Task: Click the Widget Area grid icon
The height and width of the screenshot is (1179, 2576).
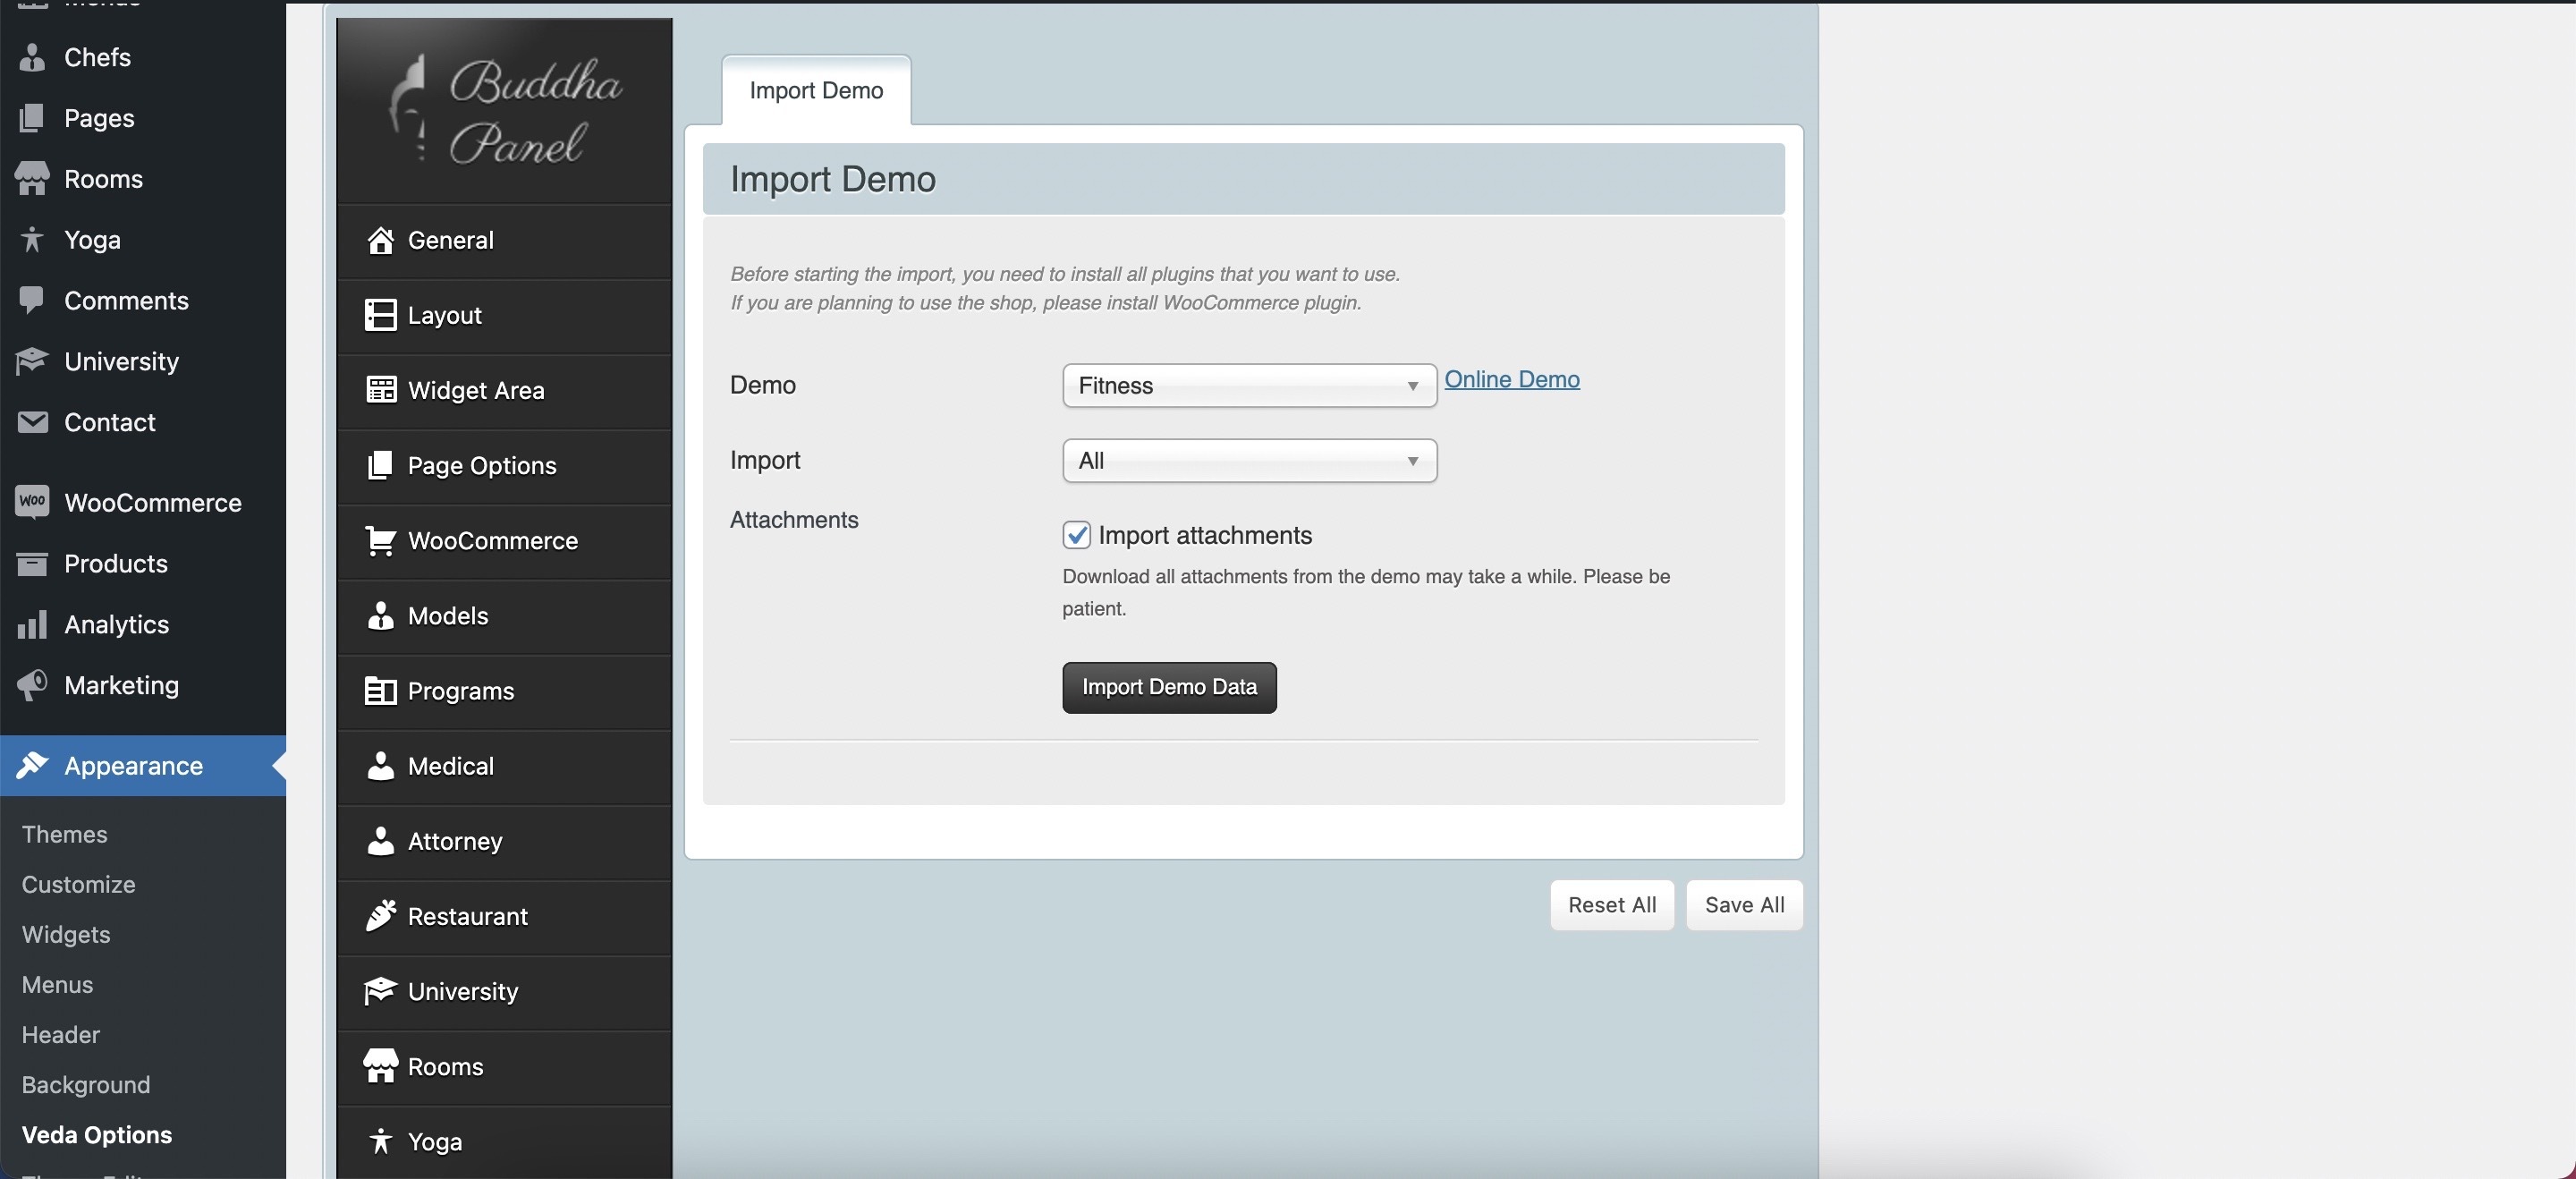Action: click(380, 390)
